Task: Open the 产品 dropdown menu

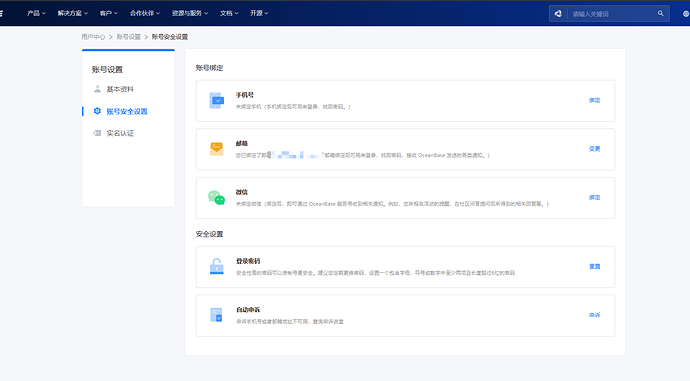Action: point(36,13)
